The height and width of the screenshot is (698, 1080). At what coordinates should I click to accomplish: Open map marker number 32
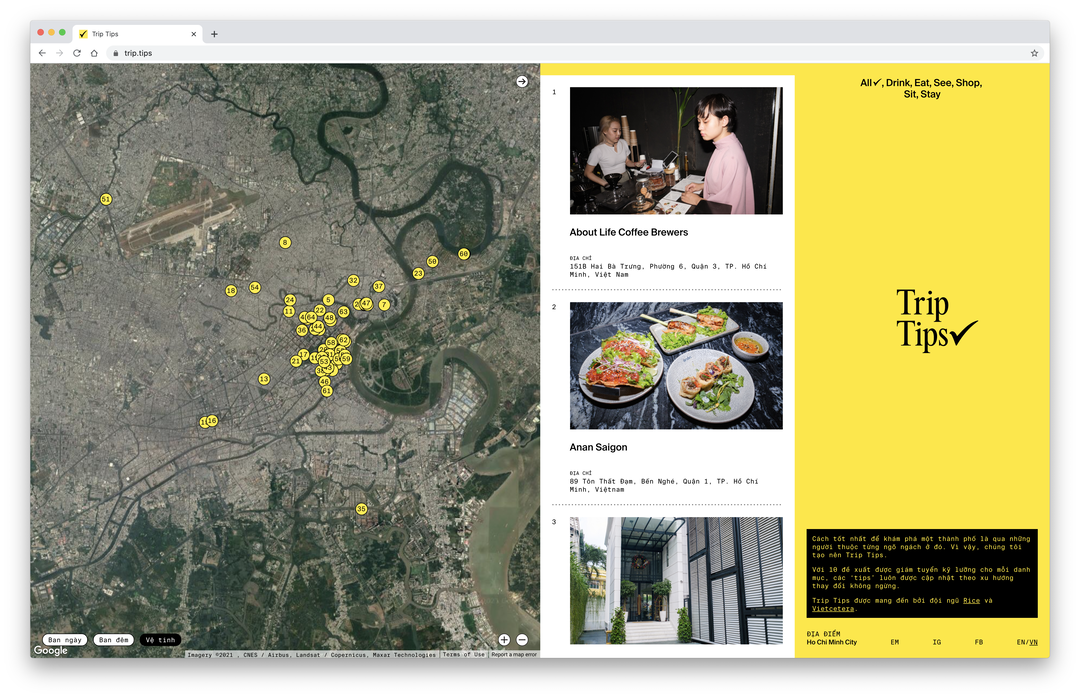tap(353, 280)
